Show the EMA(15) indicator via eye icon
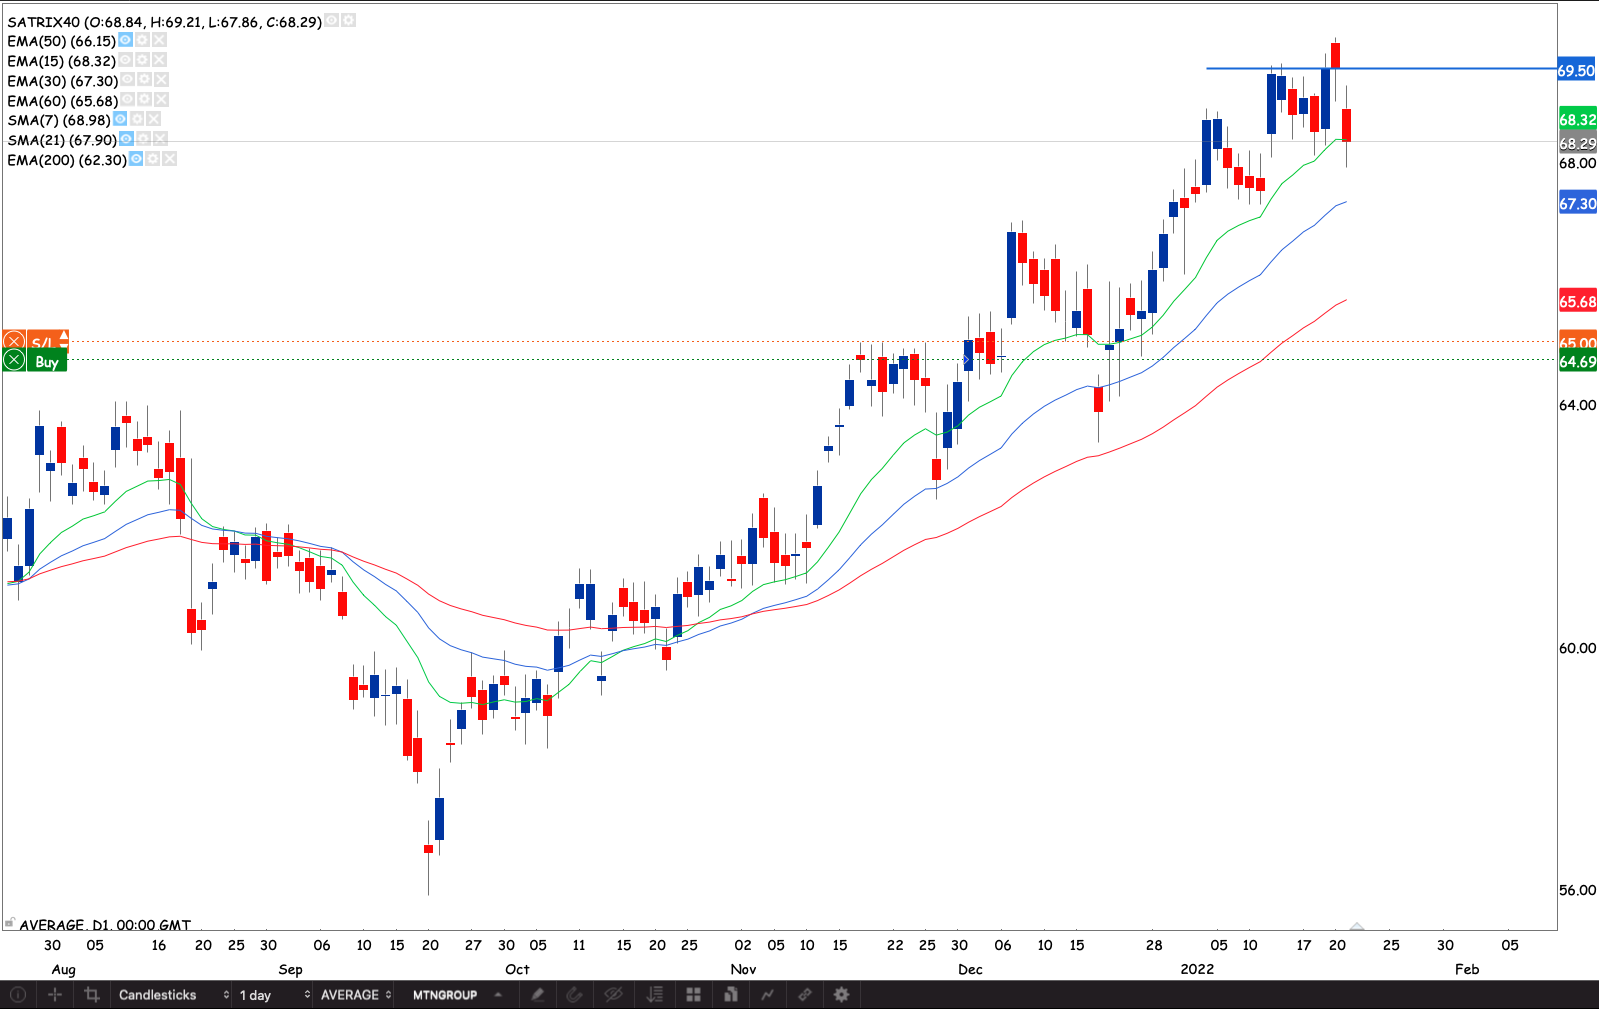This screenshot has width=1599, height=1009. pyautogui.click(x=125, y=60)
